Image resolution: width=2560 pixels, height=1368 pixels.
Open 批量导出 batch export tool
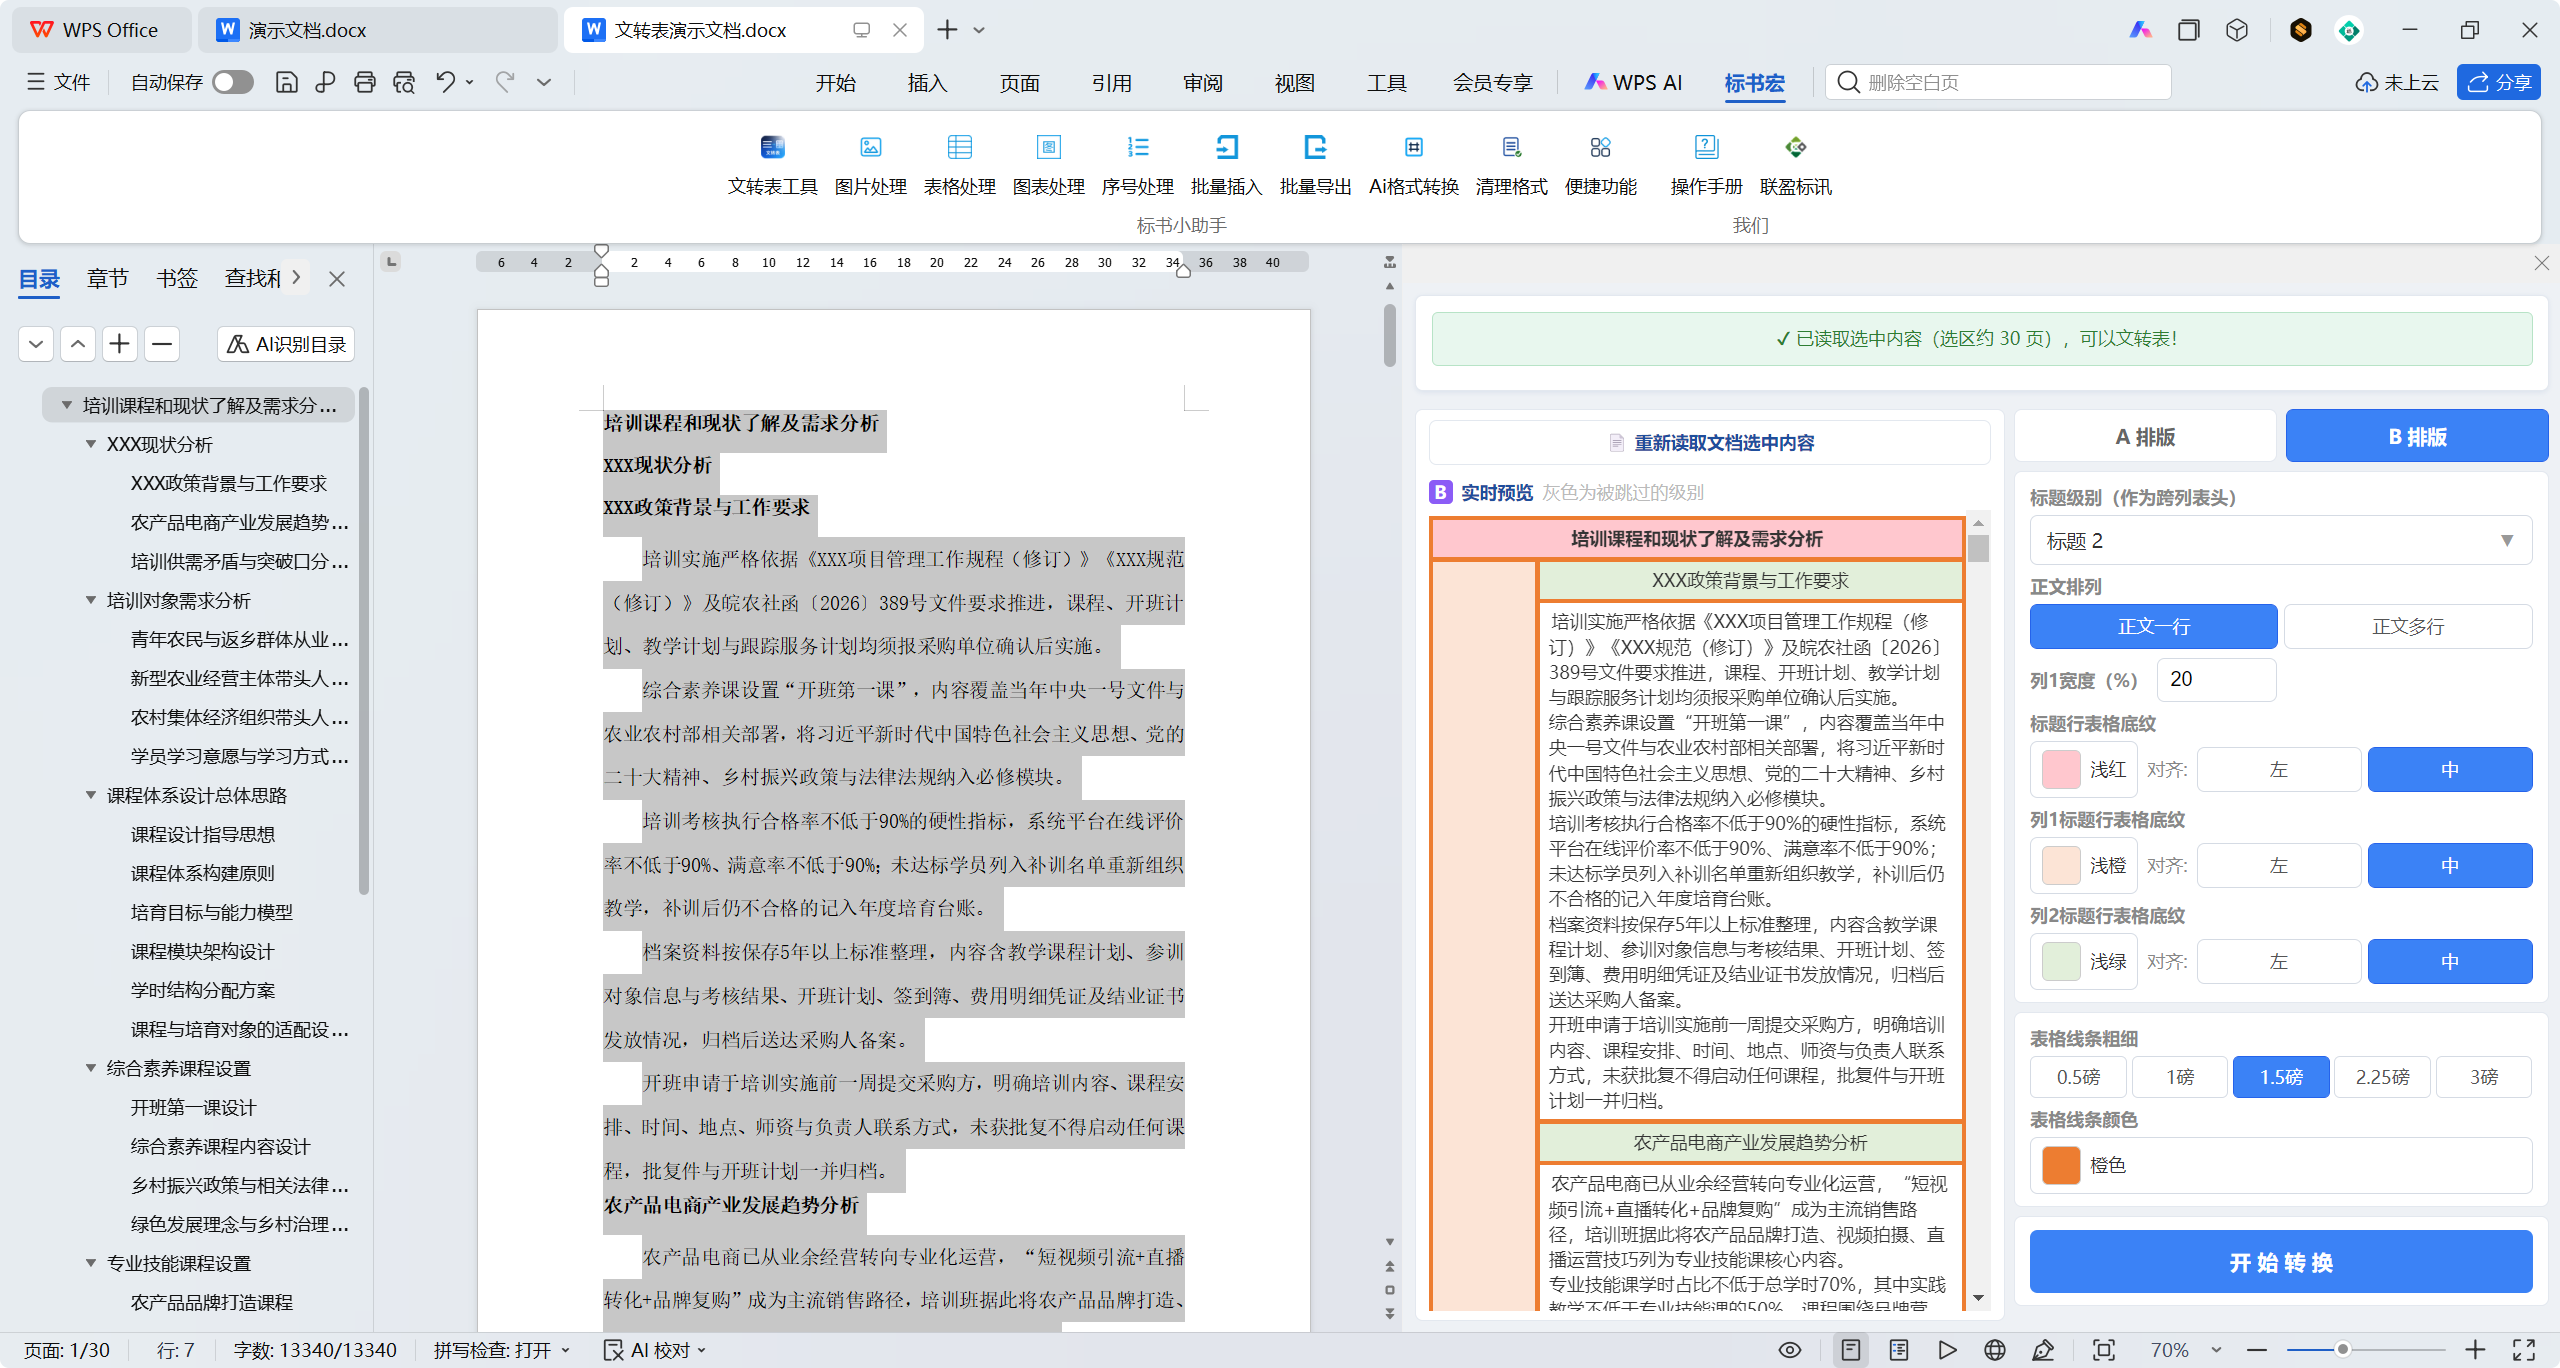[x=1315, y=165]
